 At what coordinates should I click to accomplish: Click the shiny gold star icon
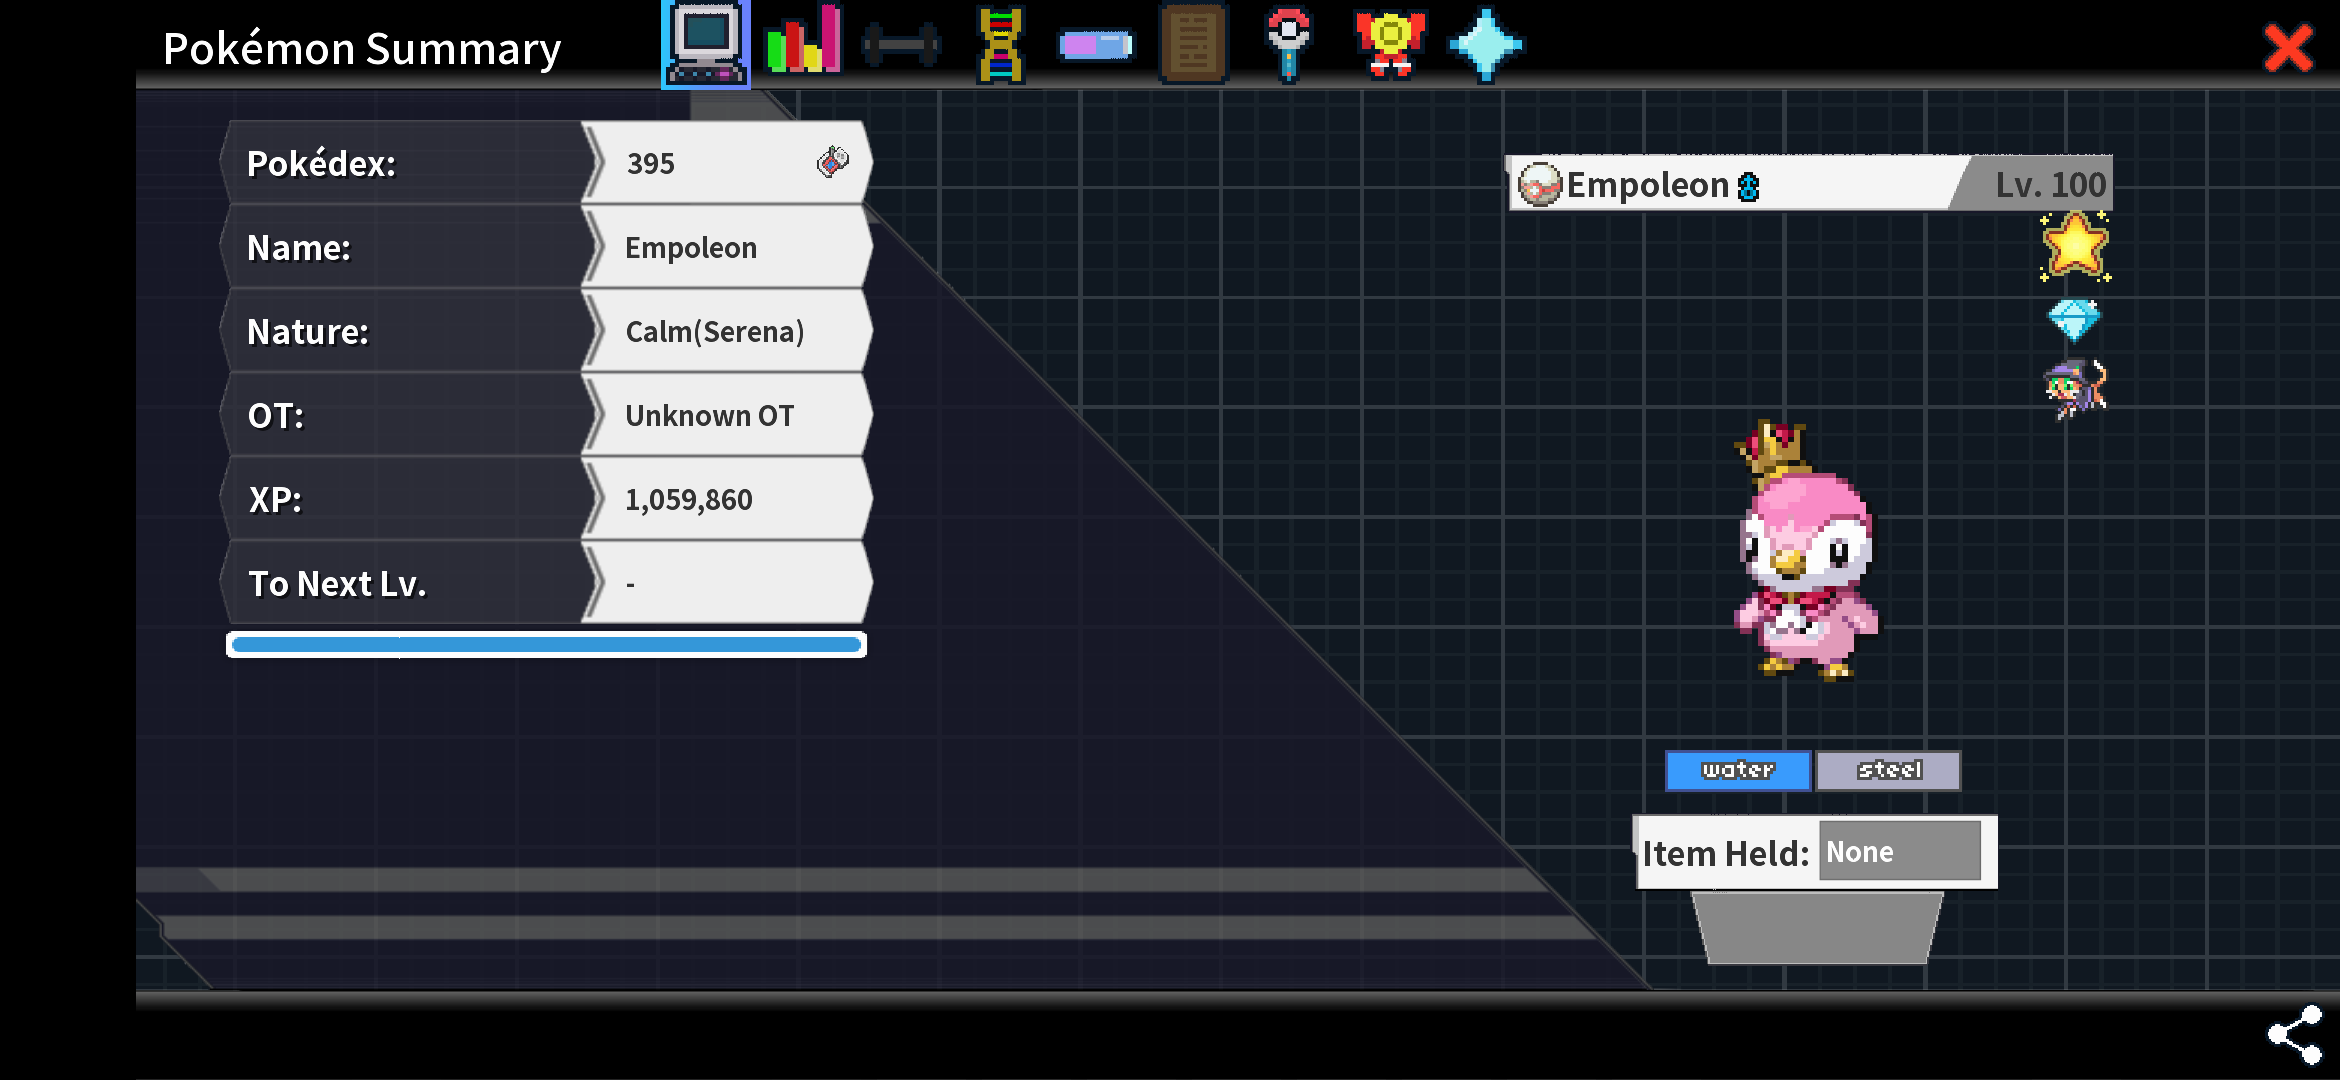tap(2076, 246)
